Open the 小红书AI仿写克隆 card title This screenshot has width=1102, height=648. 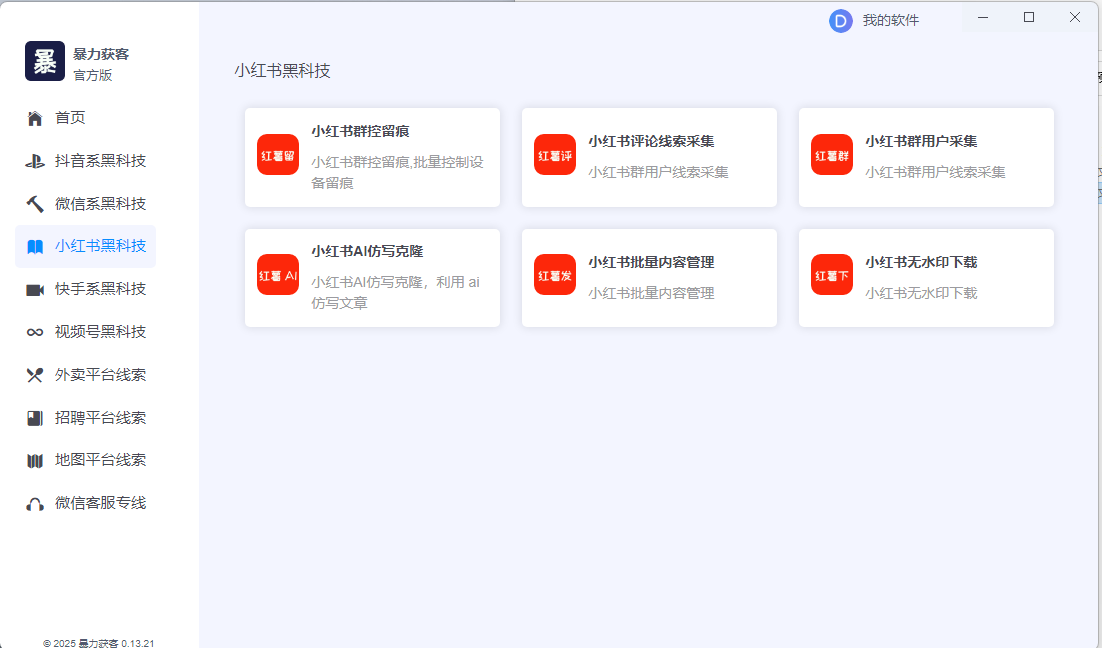(x=373, y=251)
